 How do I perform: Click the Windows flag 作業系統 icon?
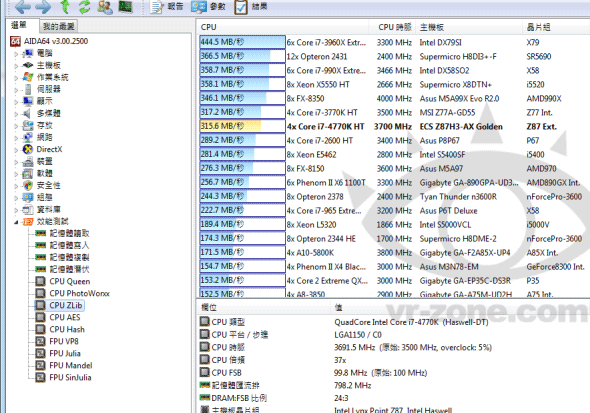pos(28,77)
